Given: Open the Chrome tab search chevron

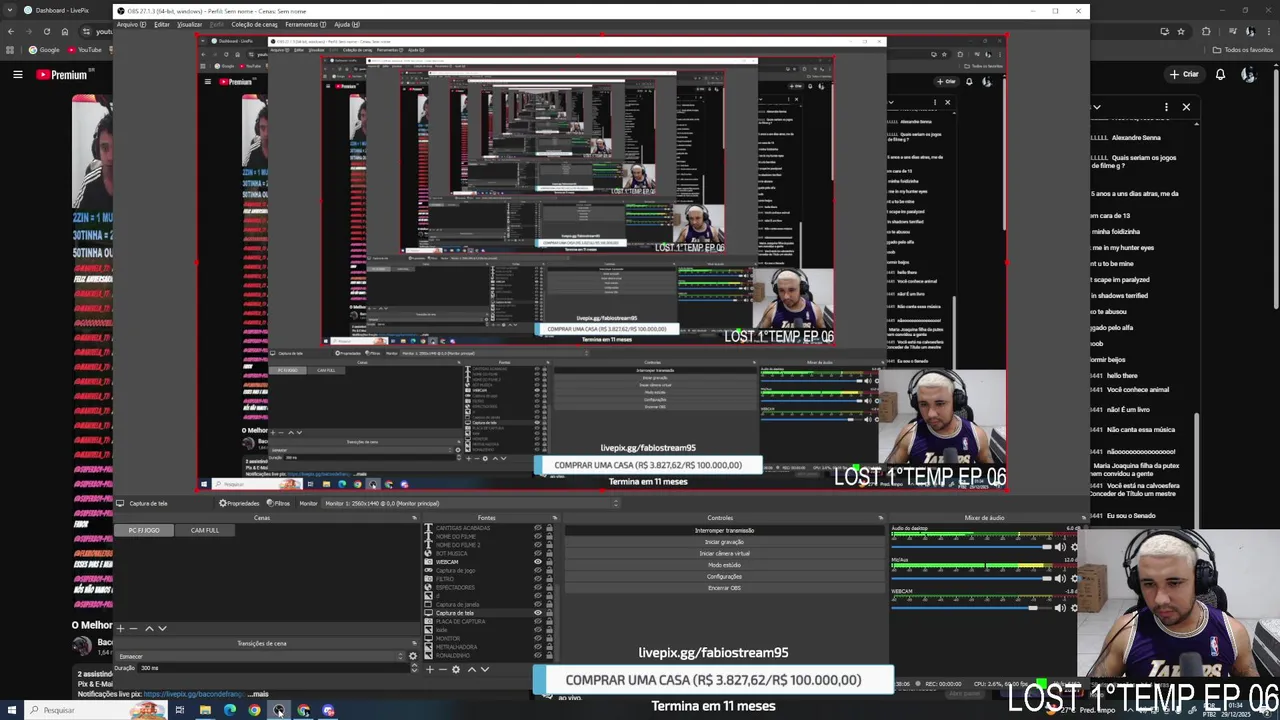Looking at the screenshot, I should pyautogui.click(x=10, y=10).
